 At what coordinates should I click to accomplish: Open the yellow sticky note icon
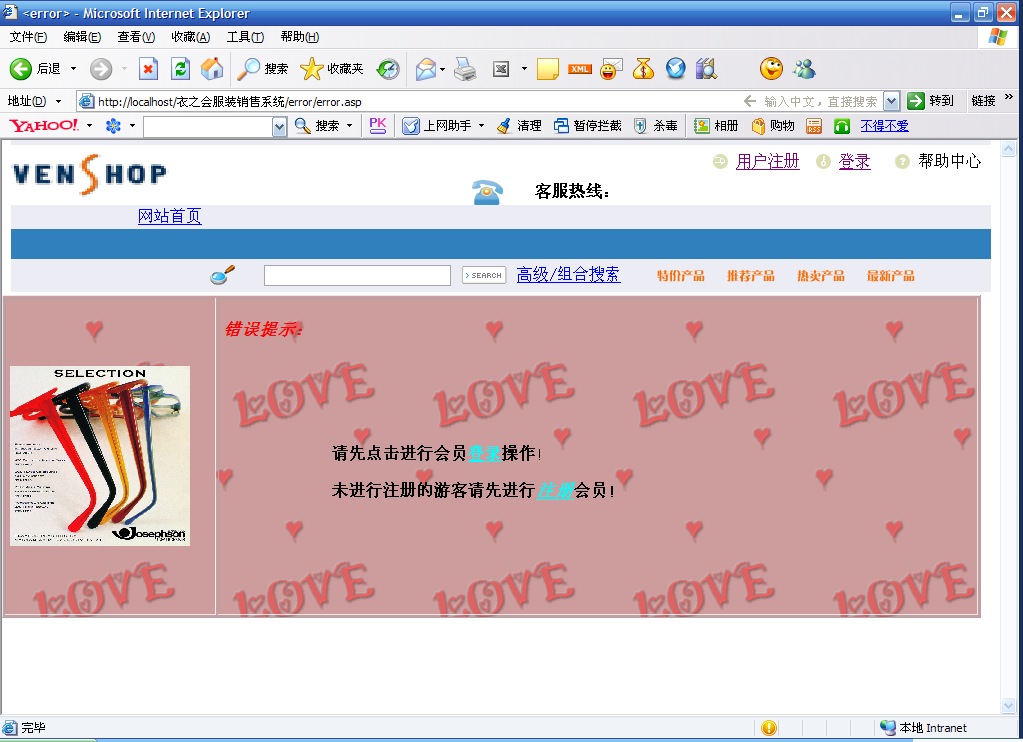click(547, 69)
